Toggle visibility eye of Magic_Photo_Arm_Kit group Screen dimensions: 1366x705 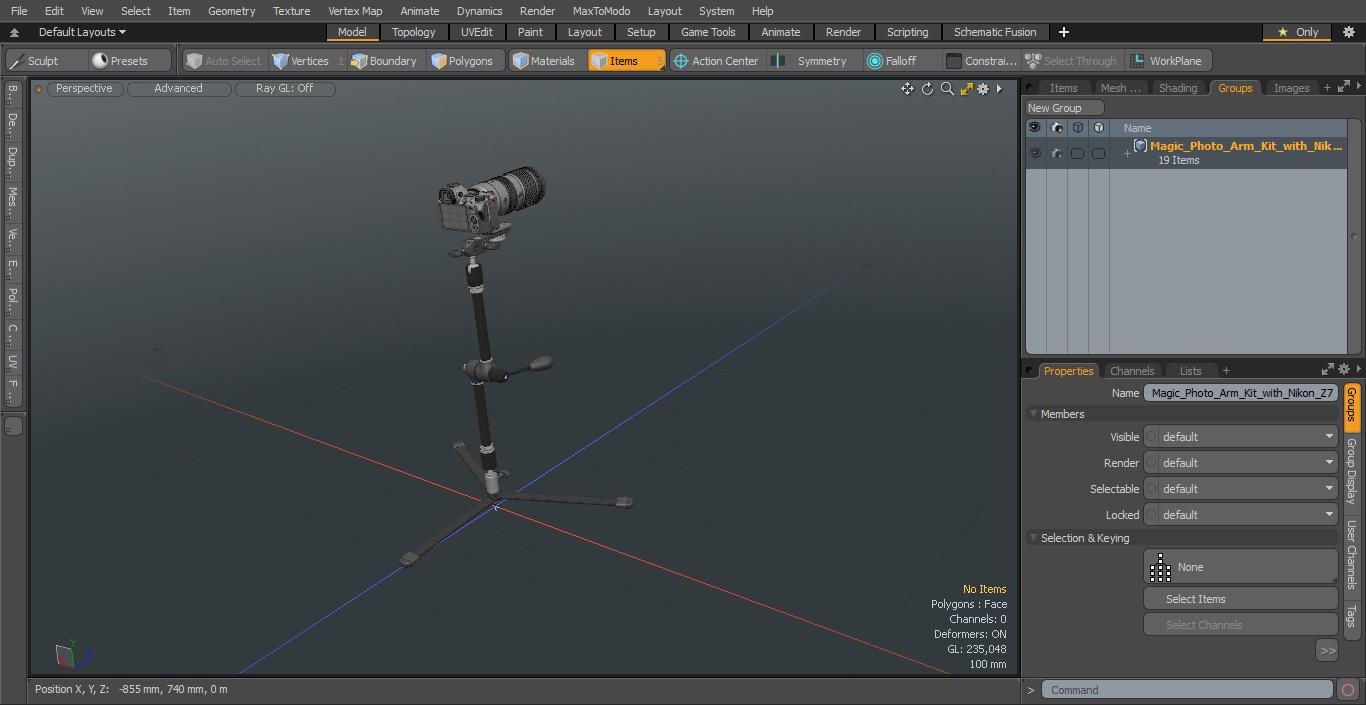pos(1035,153)
